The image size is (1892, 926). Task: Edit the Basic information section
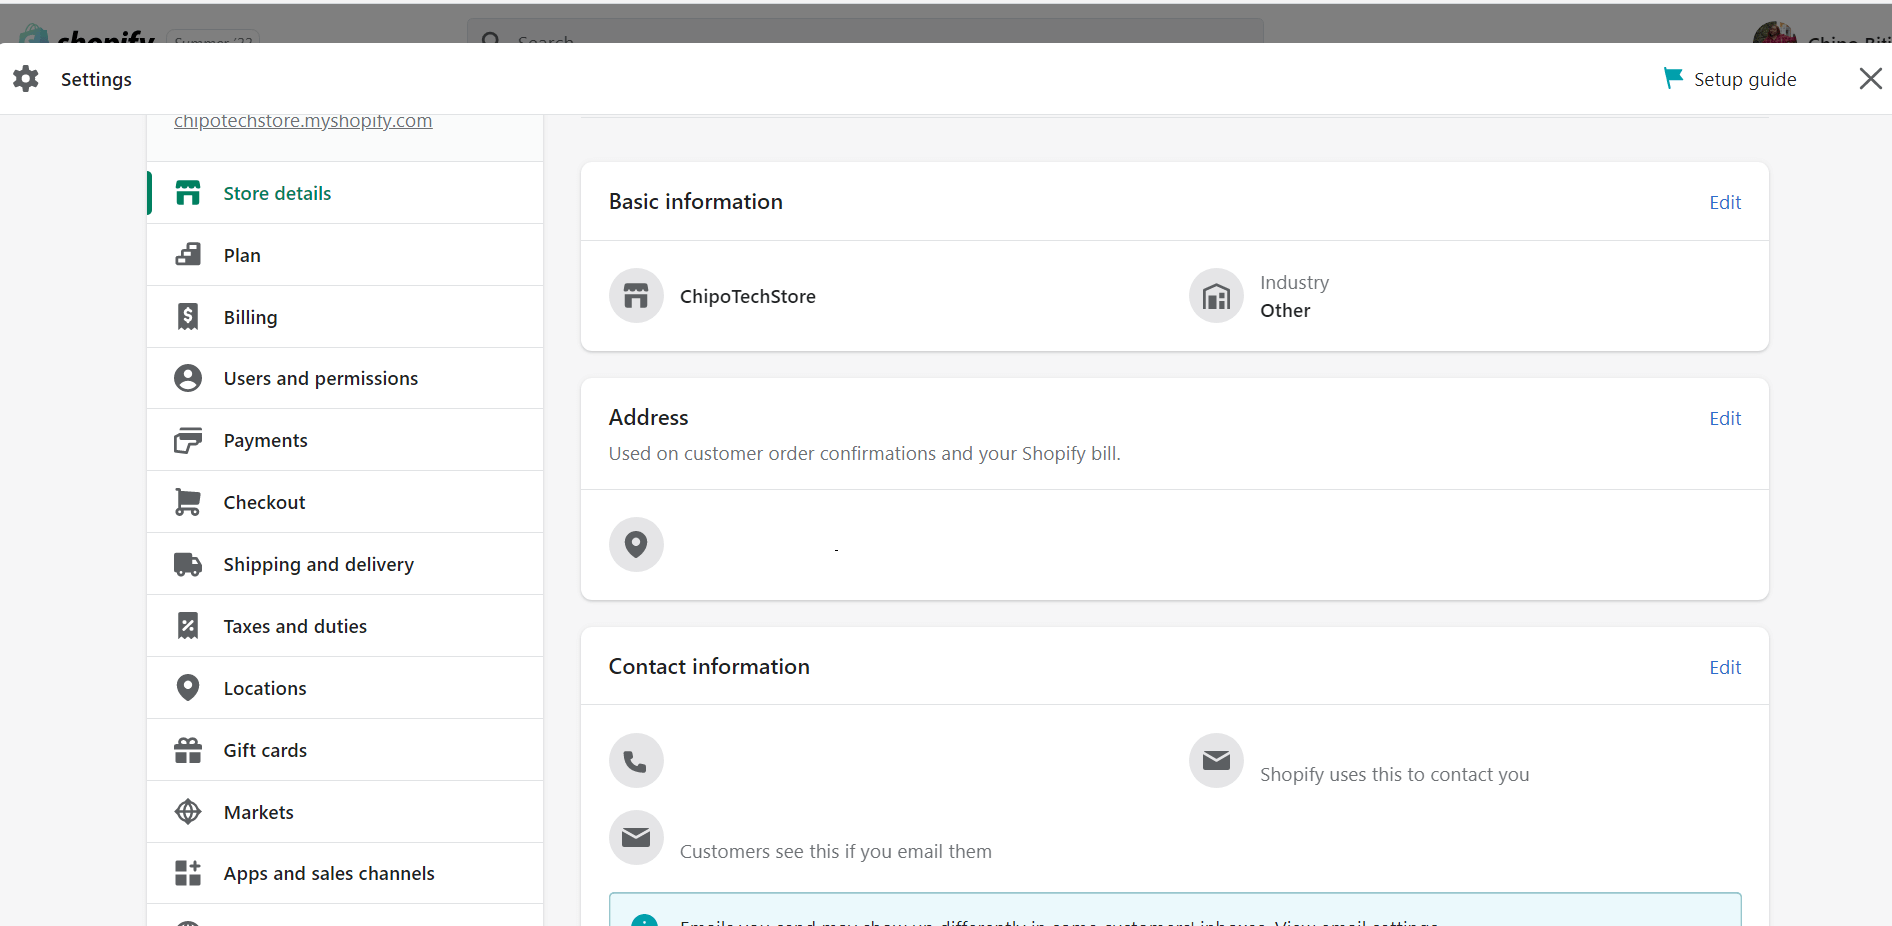tap(1725, 202)
